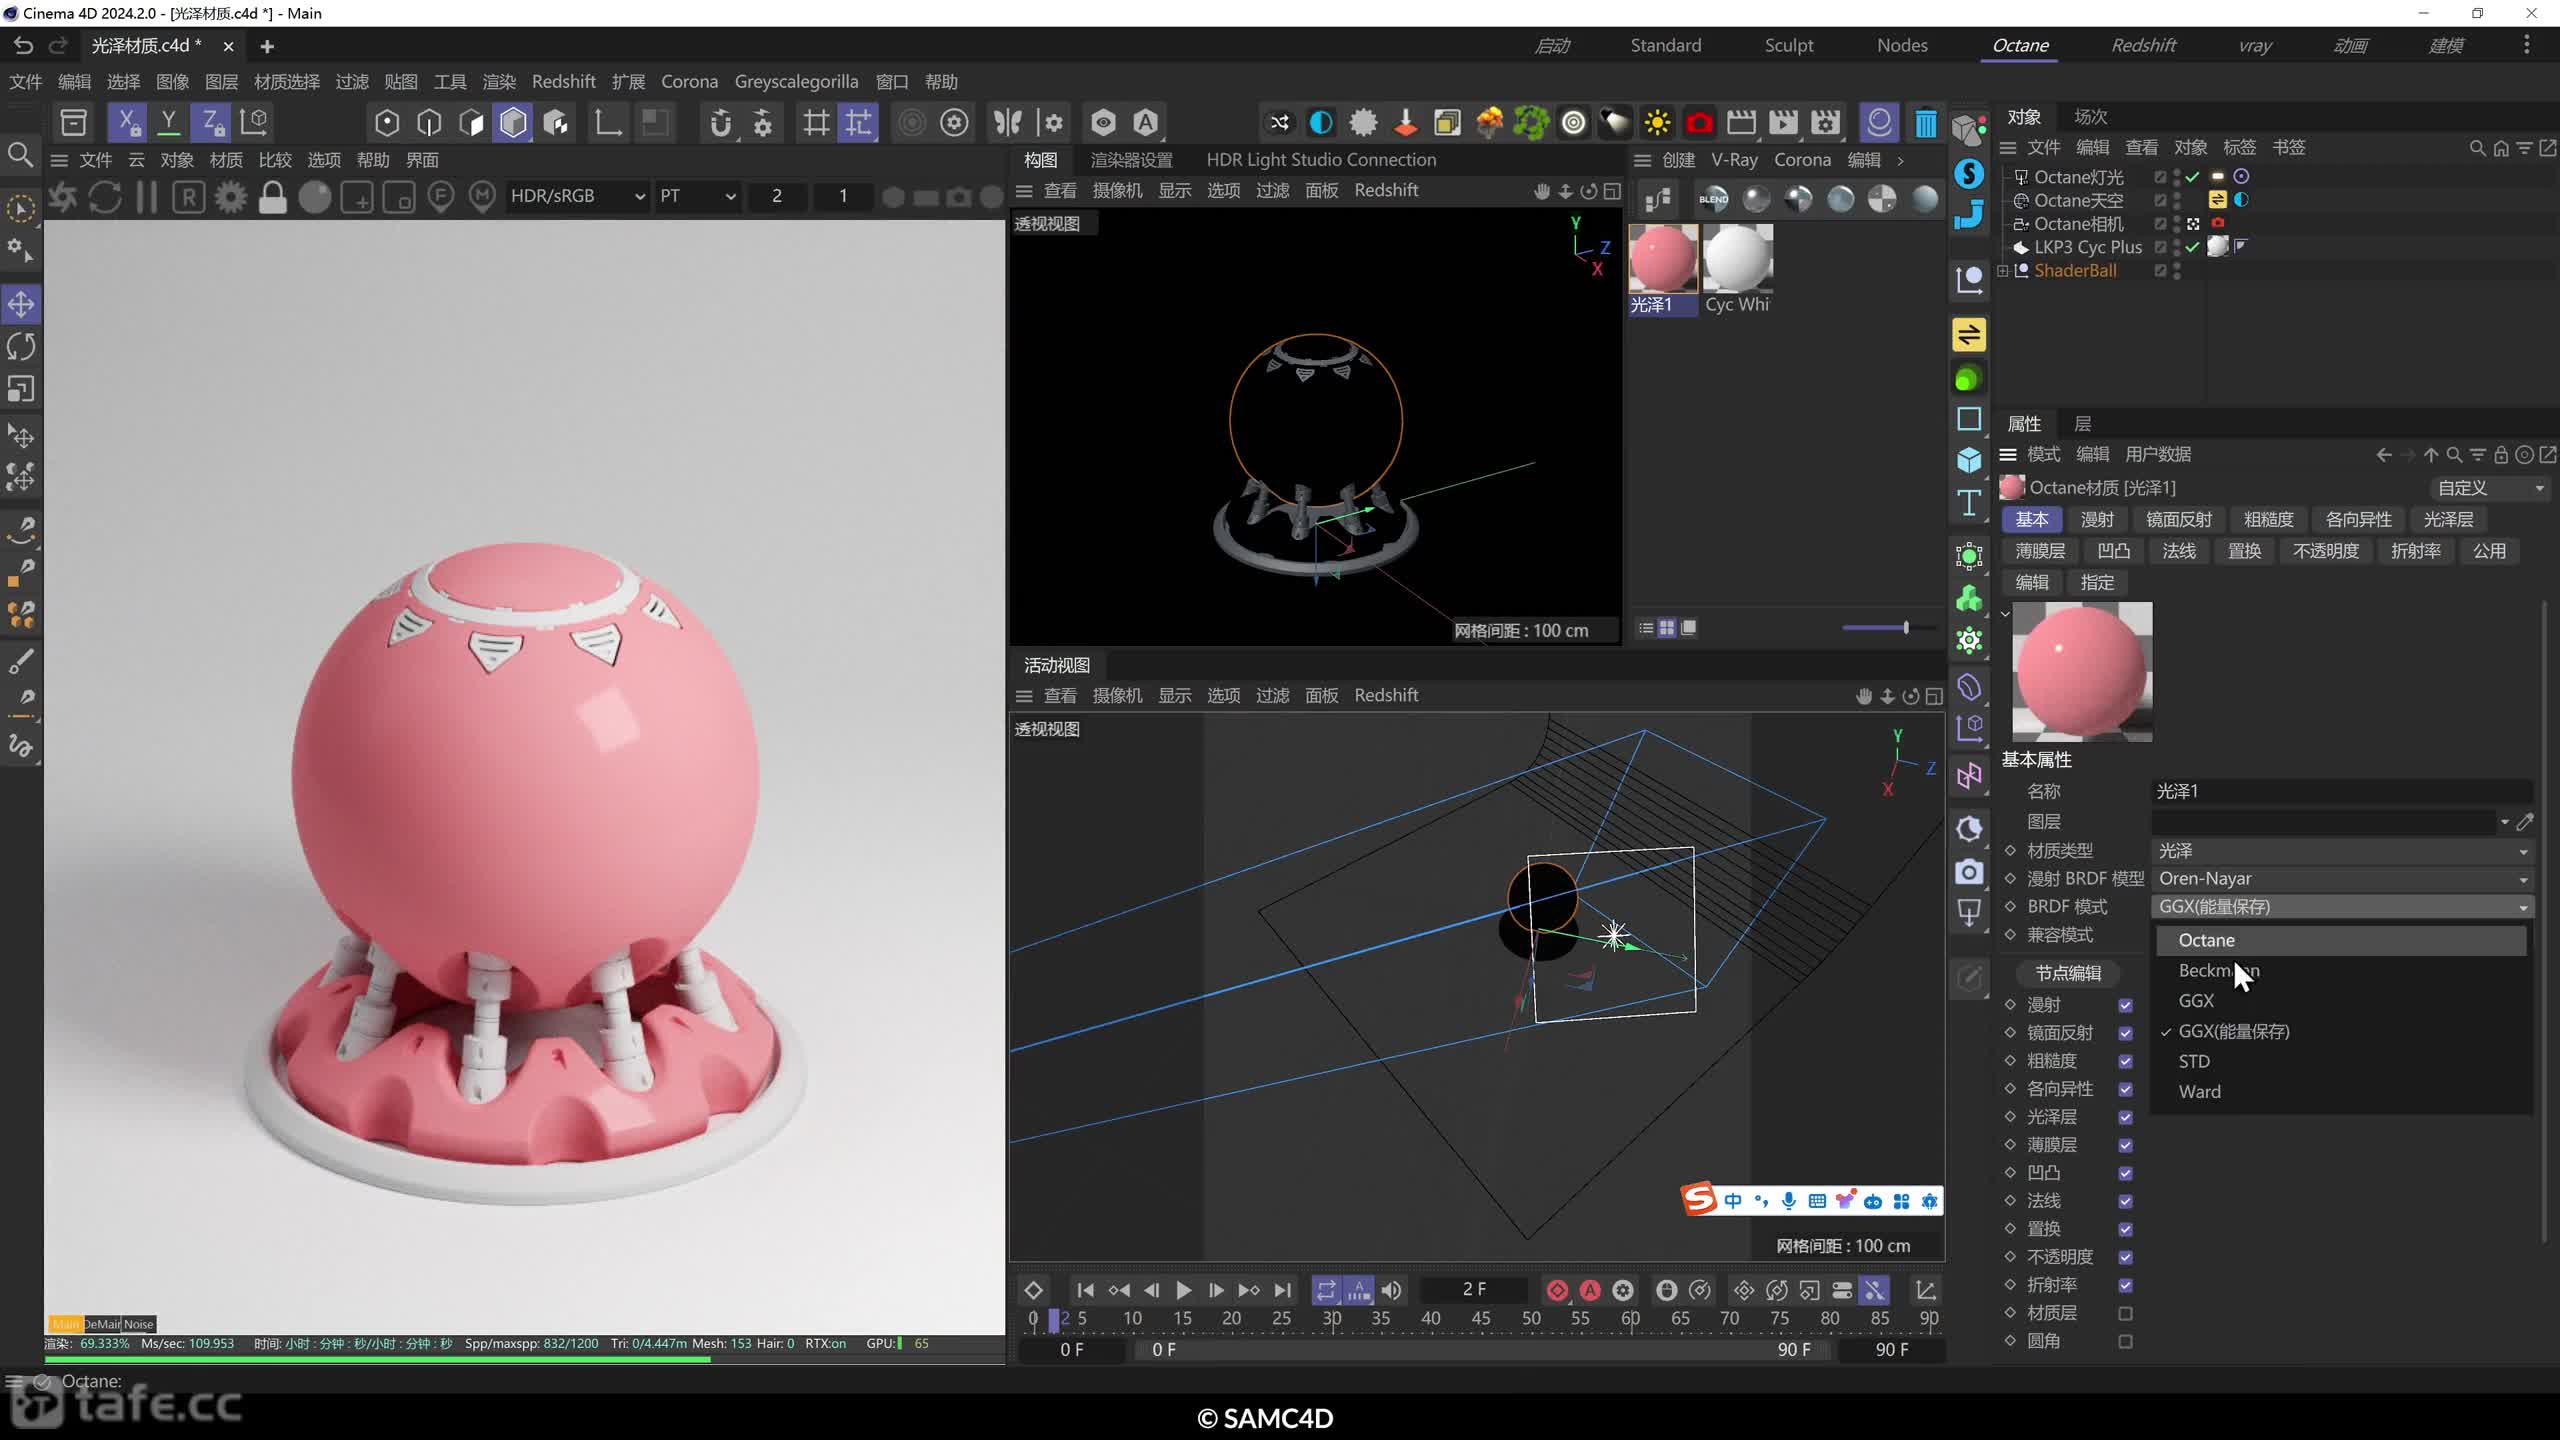Screen dimensions: 2560x1440
Task: Open the Greyscalegorilla menu
Action: (796, 82)
